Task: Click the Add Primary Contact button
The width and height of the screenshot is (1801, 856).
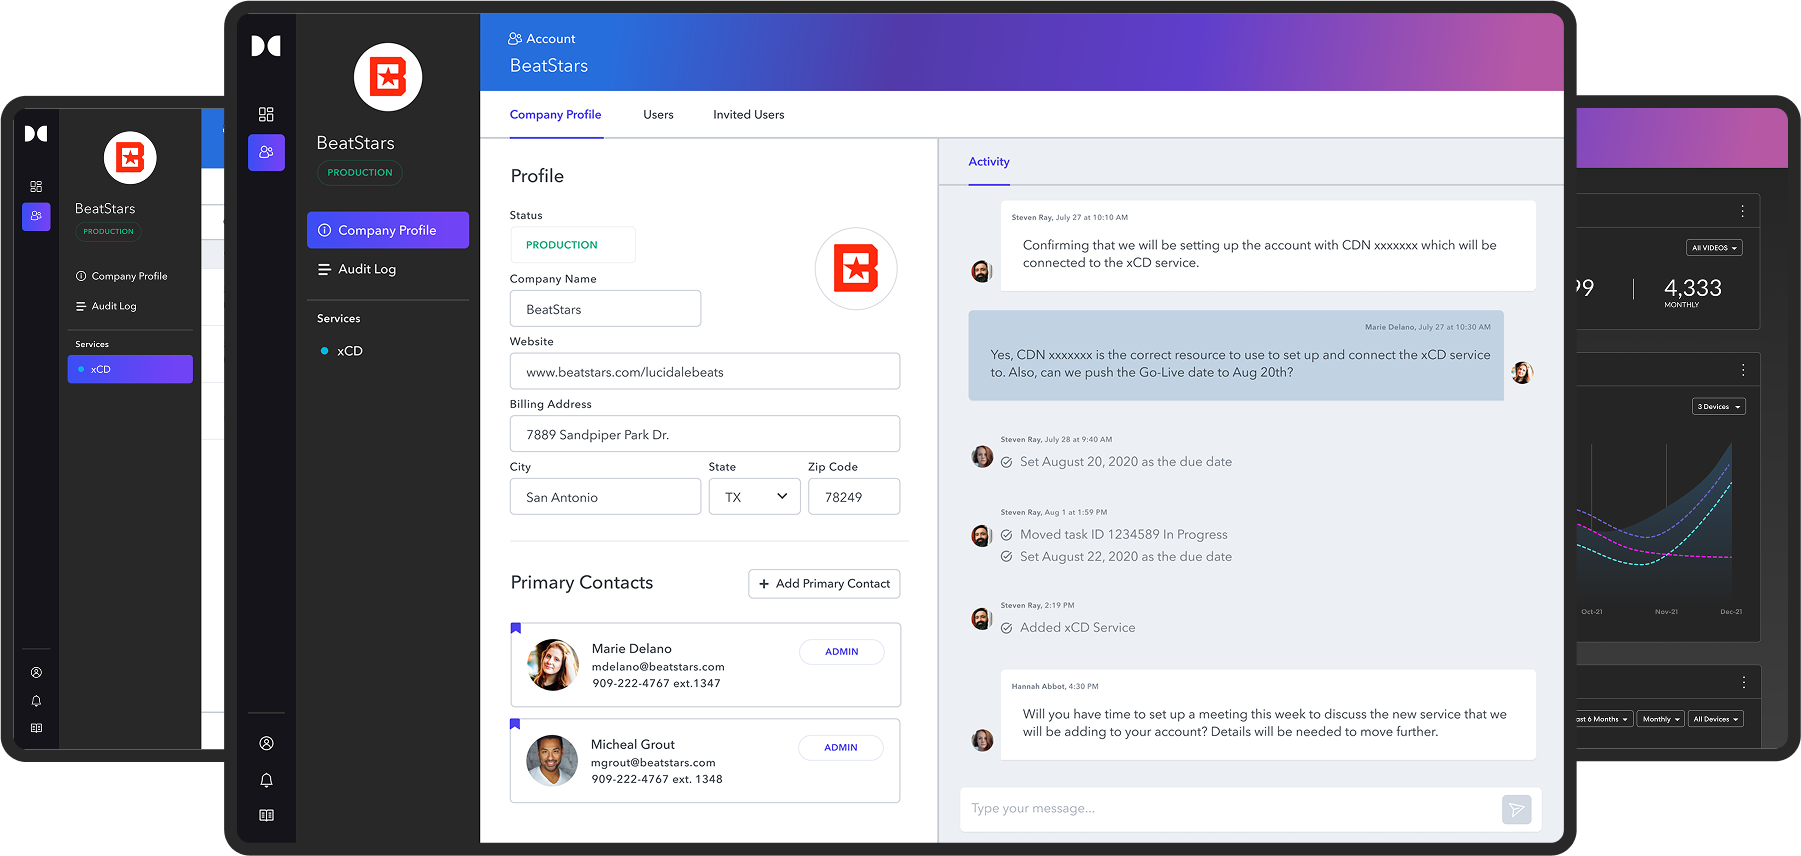Action: point(824,584)
